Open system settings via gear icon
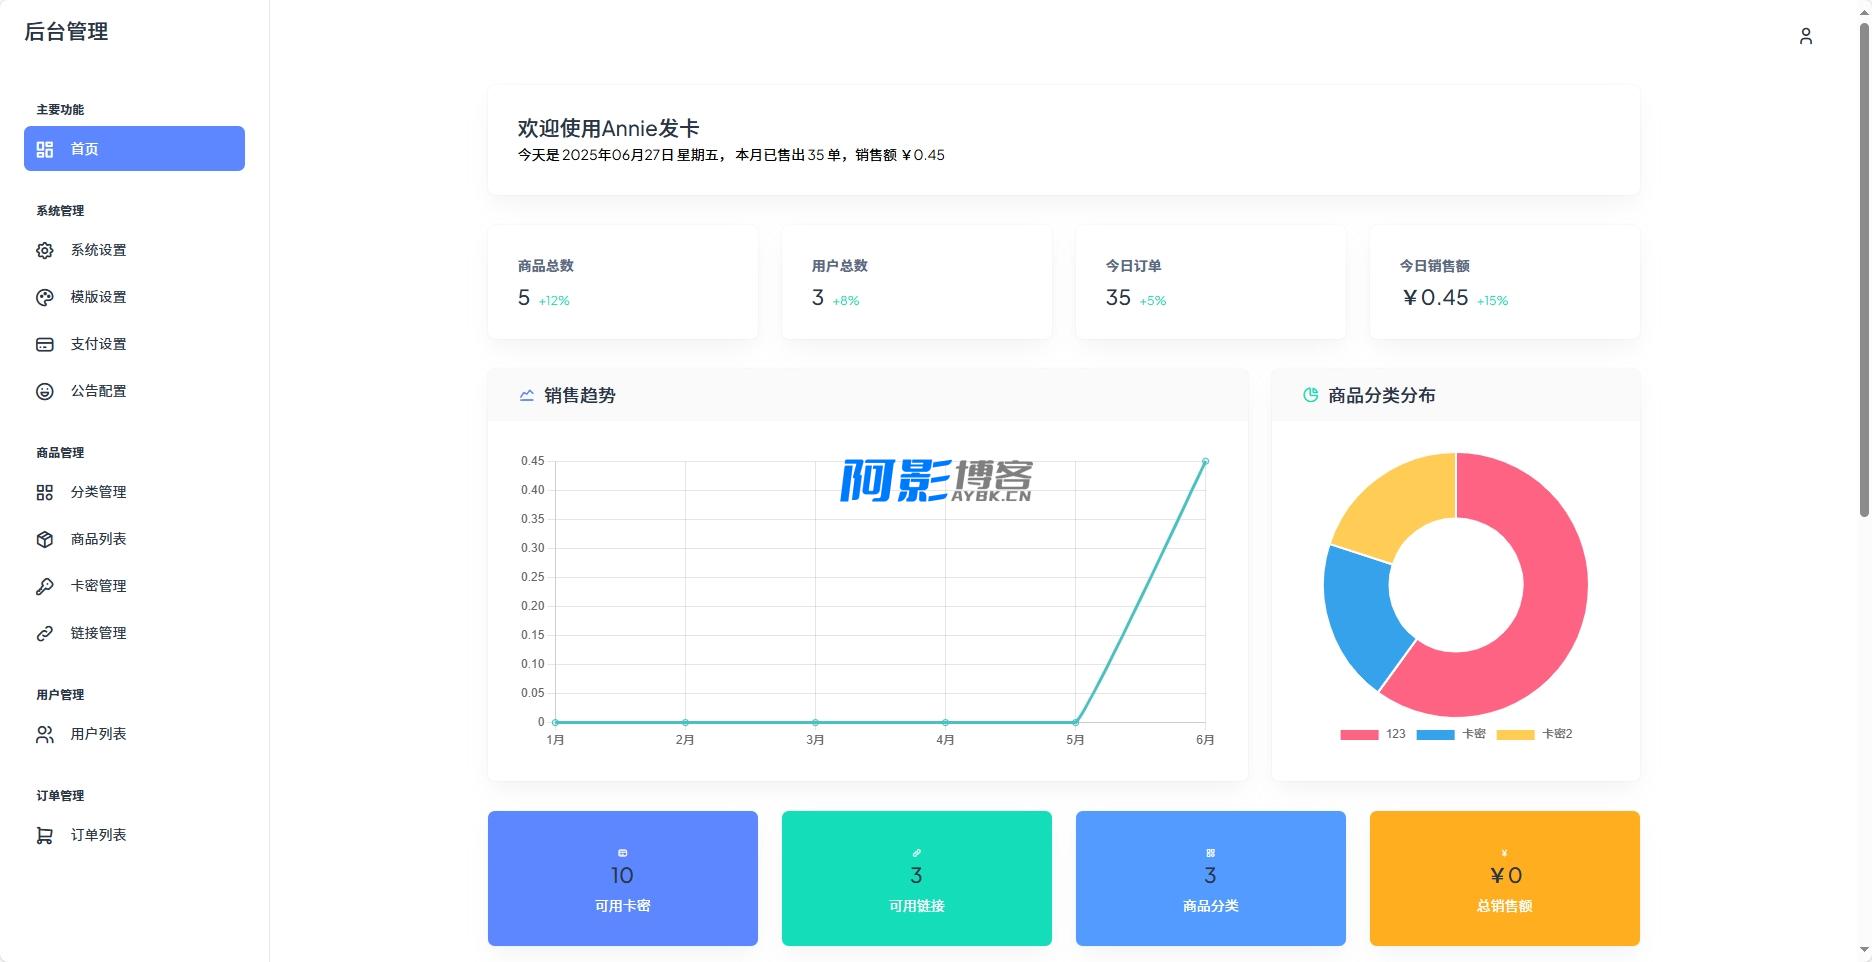Image resolution: width=1872 pixels, height=962 pixels. [45, 251]
